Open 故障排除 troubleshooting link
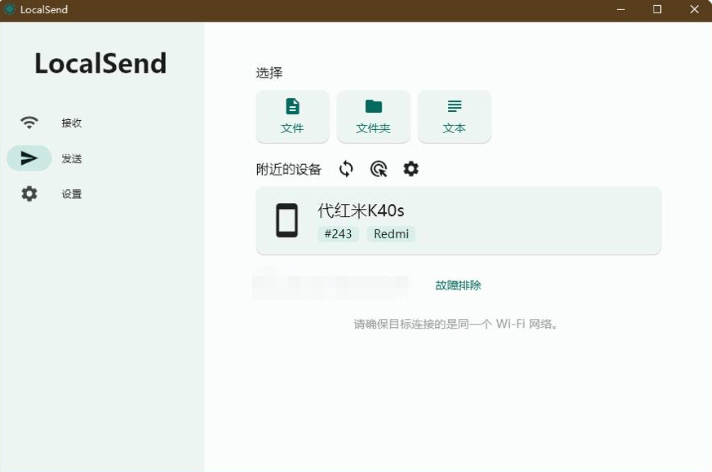 coord(458,285)
